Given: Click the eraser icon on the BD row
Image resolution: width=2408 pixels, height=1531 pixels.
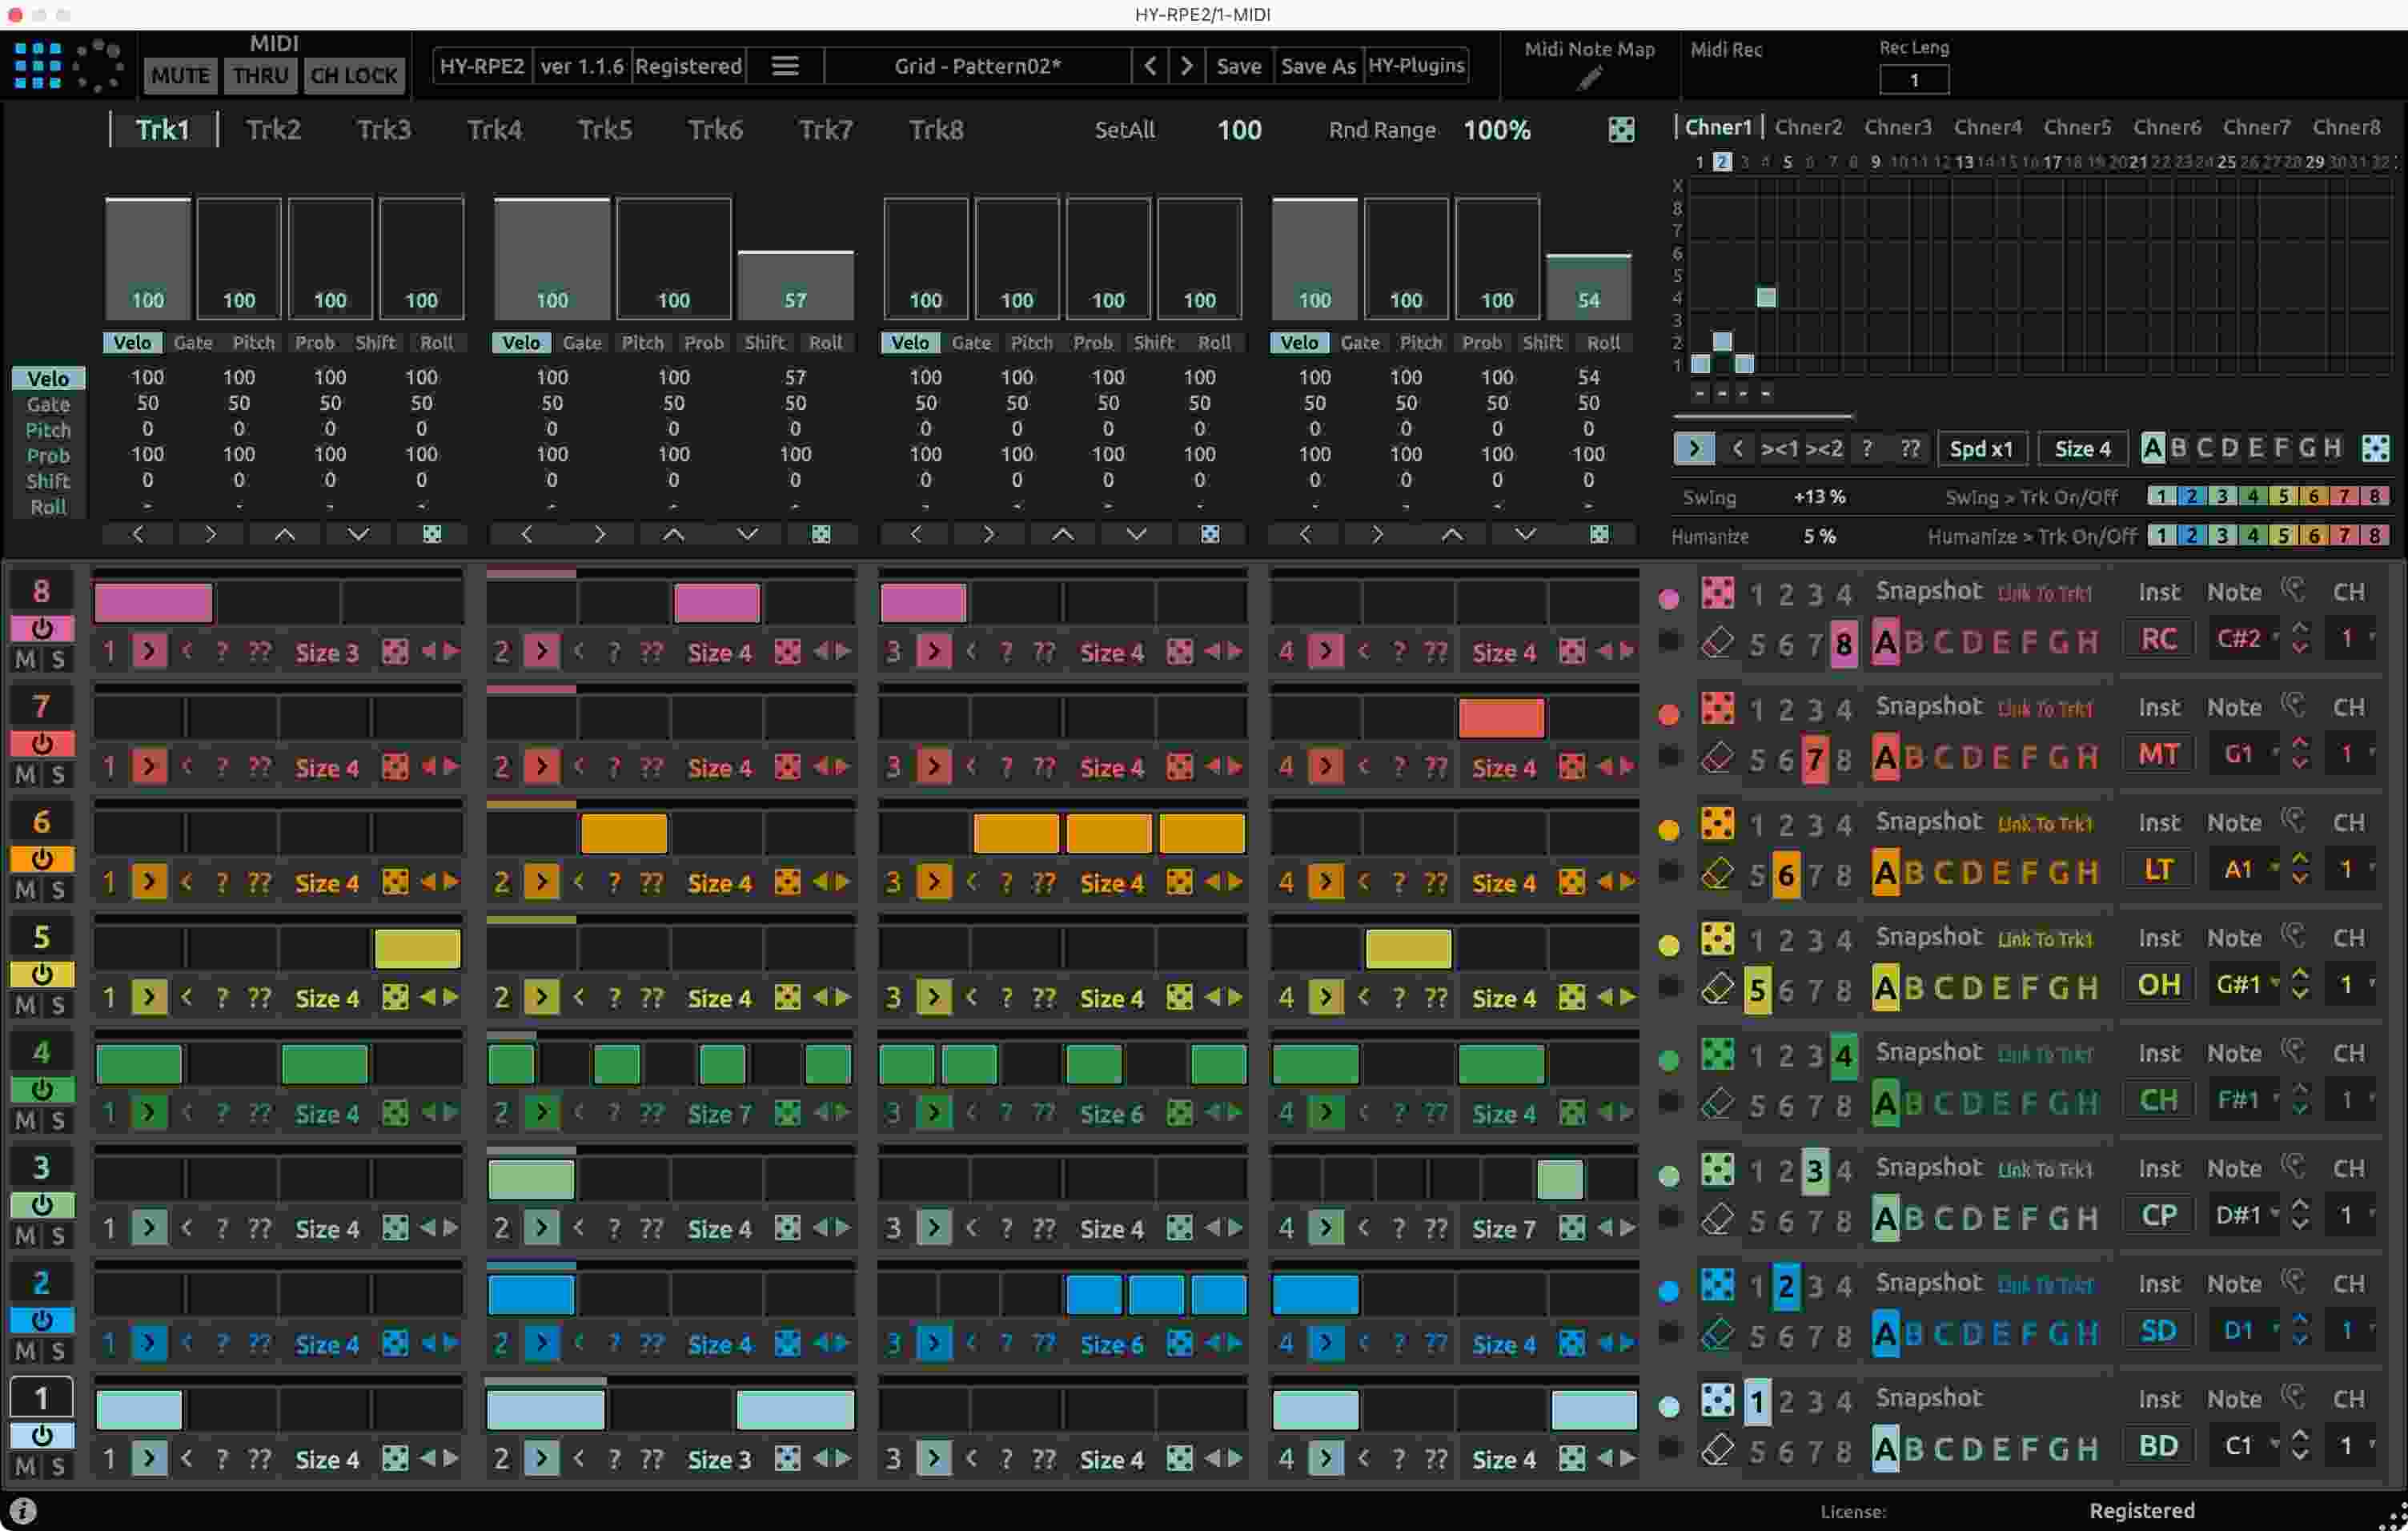Looking at the screenshot, I should point(1717,1447).
